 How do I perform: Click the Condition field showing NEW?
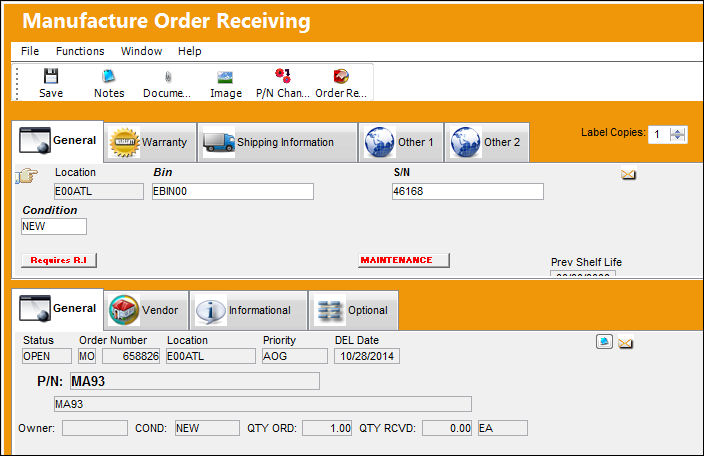[x=53, y=227]
